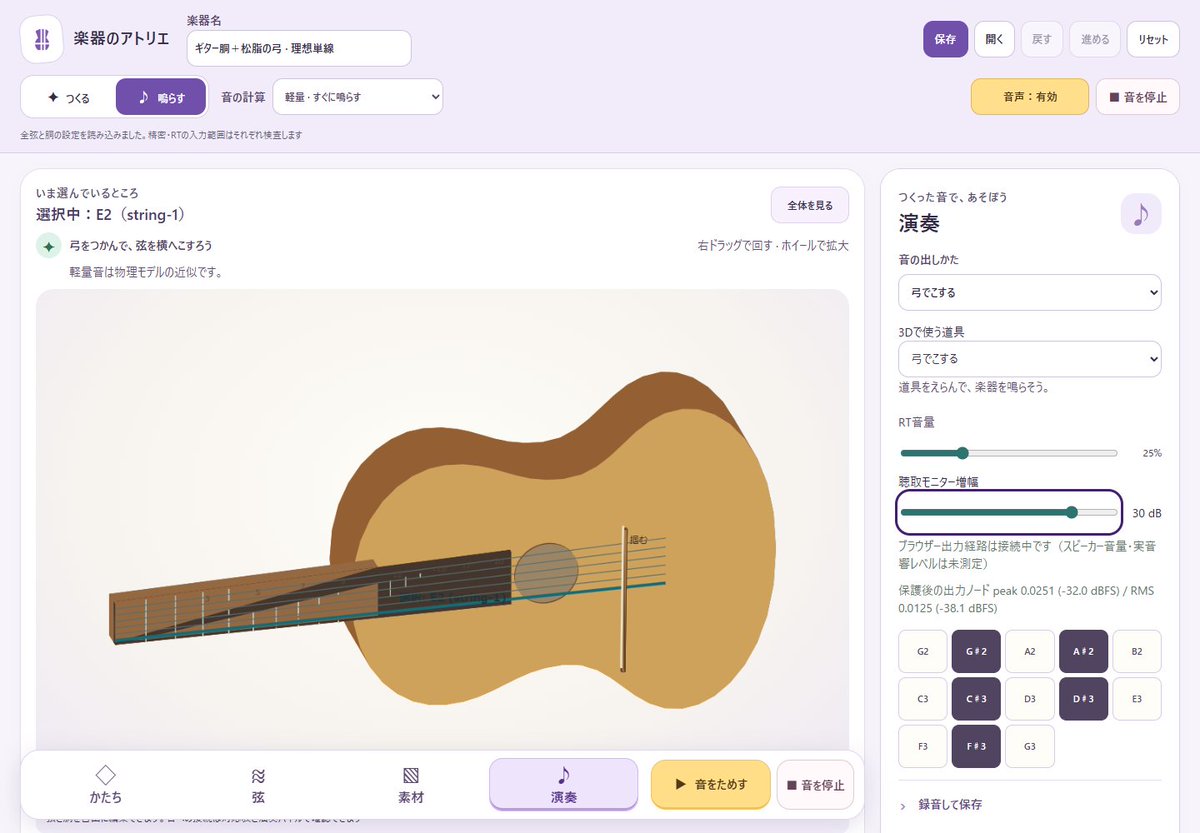Play the A2 note key
Screen dimensions: 1200x833
point(1030,651)
